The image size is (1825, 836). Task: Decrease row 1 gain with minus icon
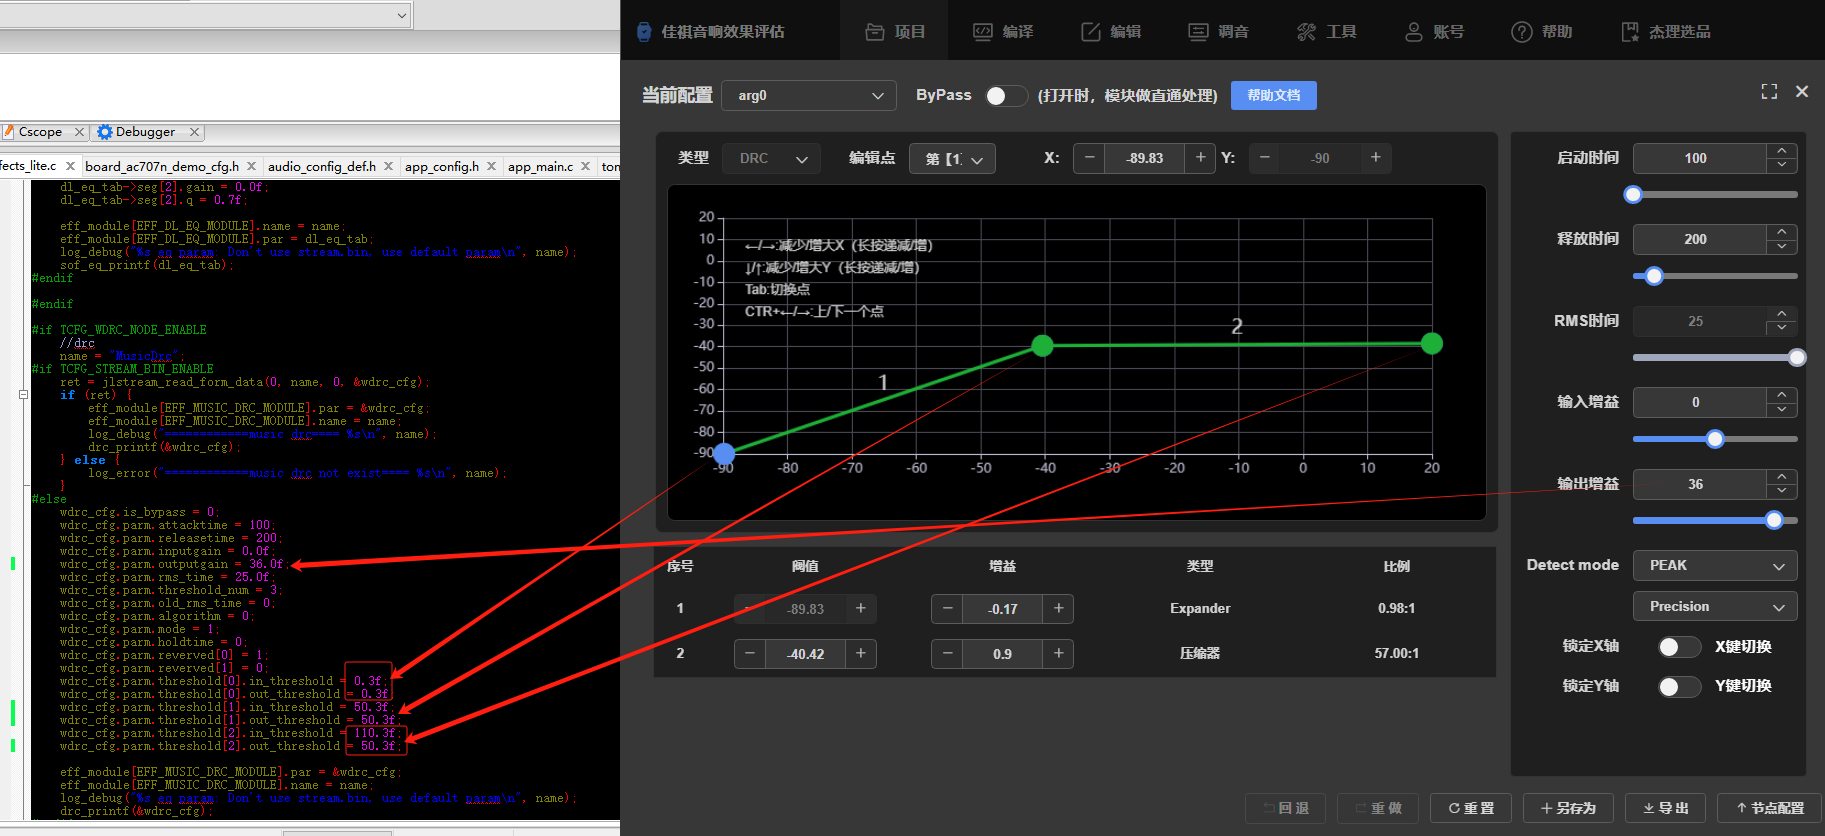[x=947, y=608]
